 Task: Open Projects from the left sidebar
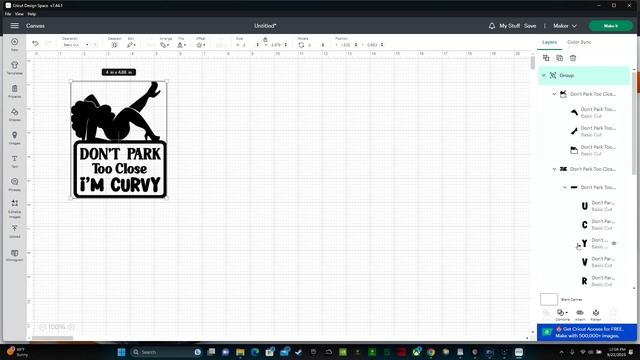pos(14,91)
